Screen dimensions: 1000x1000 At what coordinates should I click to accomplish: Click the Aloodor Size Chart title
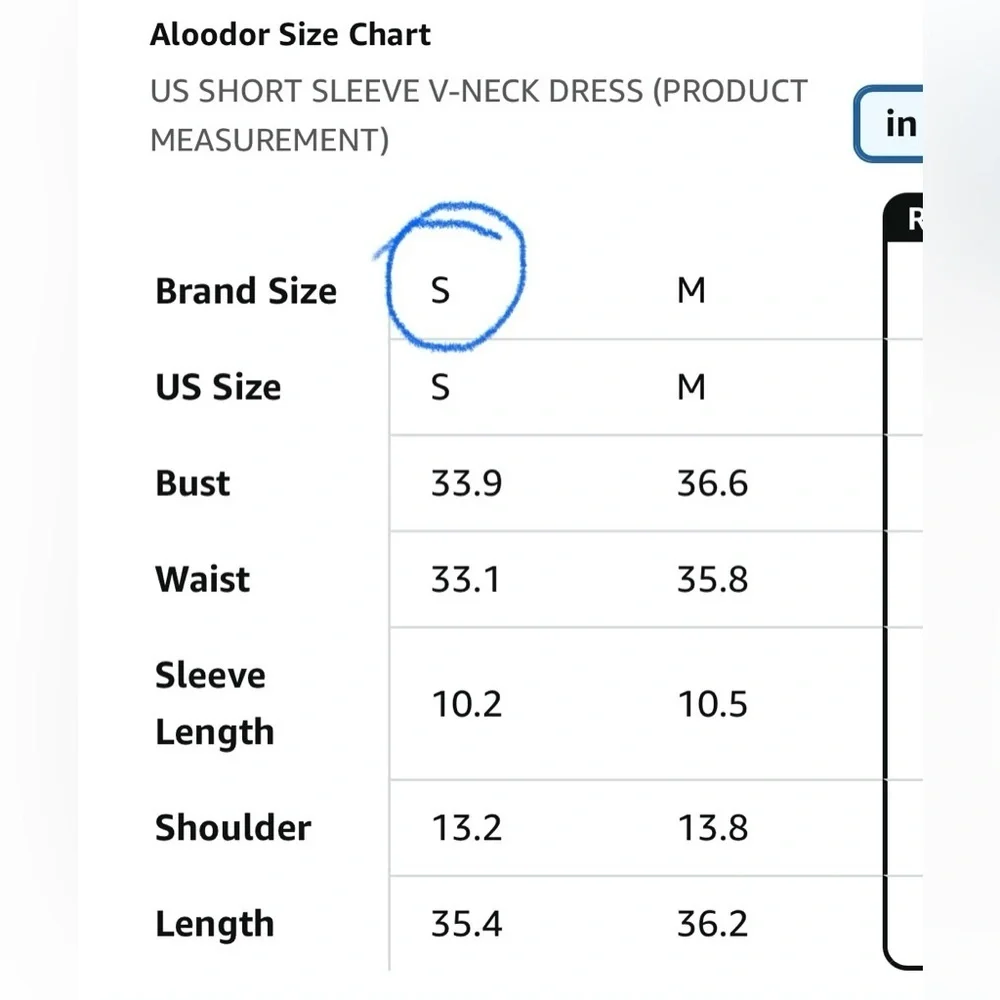(x=290, y=34)
